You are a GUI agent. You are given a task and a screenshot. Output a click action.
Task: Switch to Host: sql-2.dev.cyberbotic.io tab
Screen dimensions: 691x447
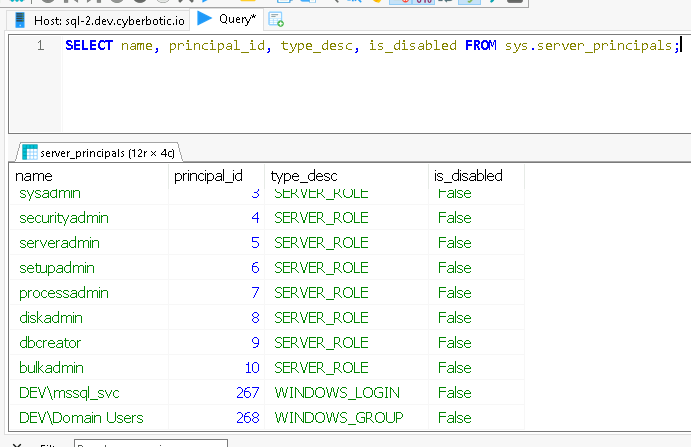[95, 19]
